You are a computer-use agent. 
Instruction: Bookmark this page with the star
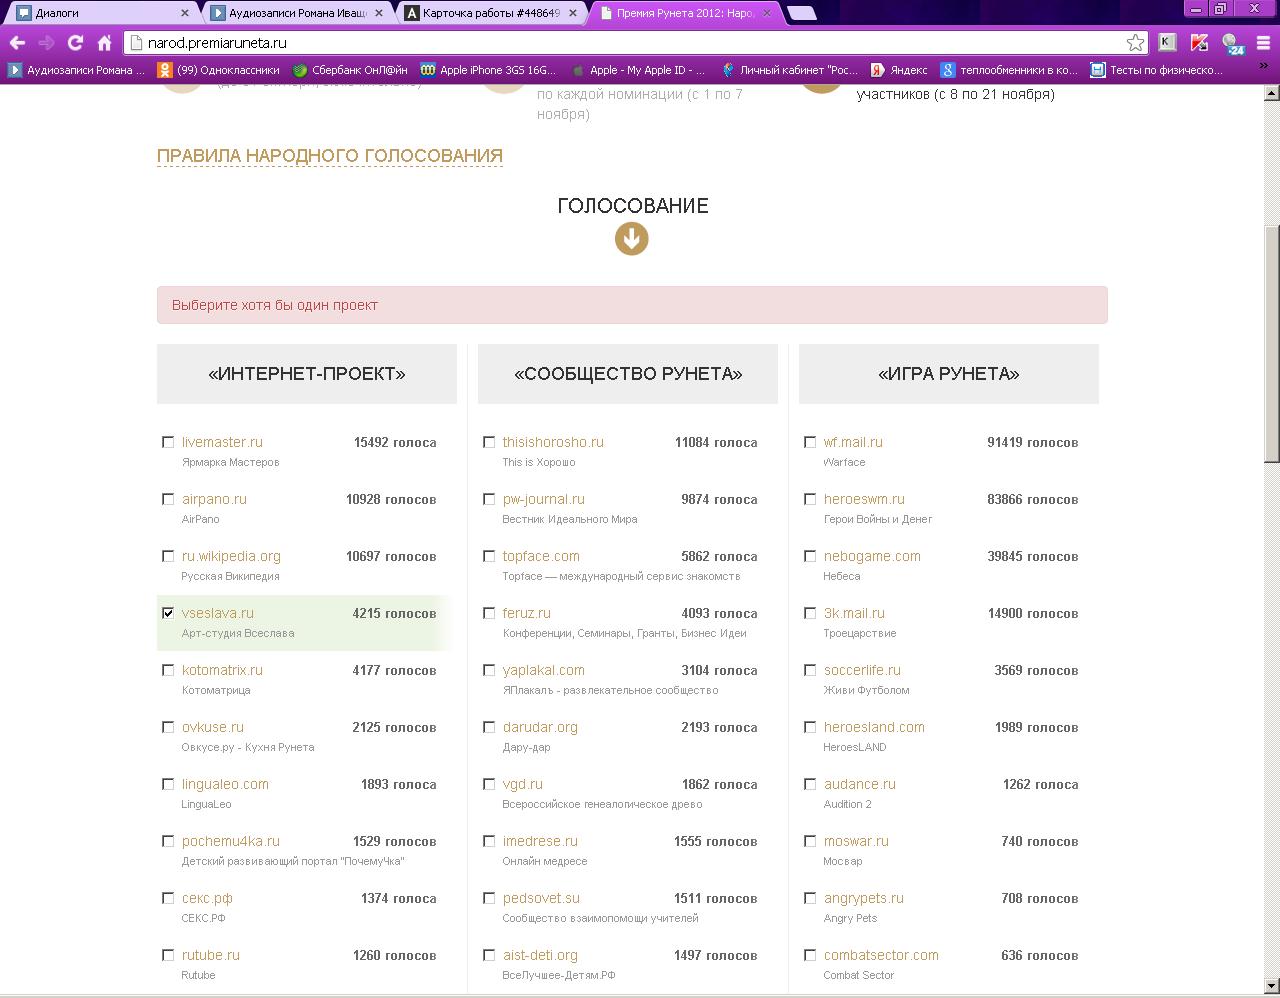pyautogui.click(x=1135, y=43)
